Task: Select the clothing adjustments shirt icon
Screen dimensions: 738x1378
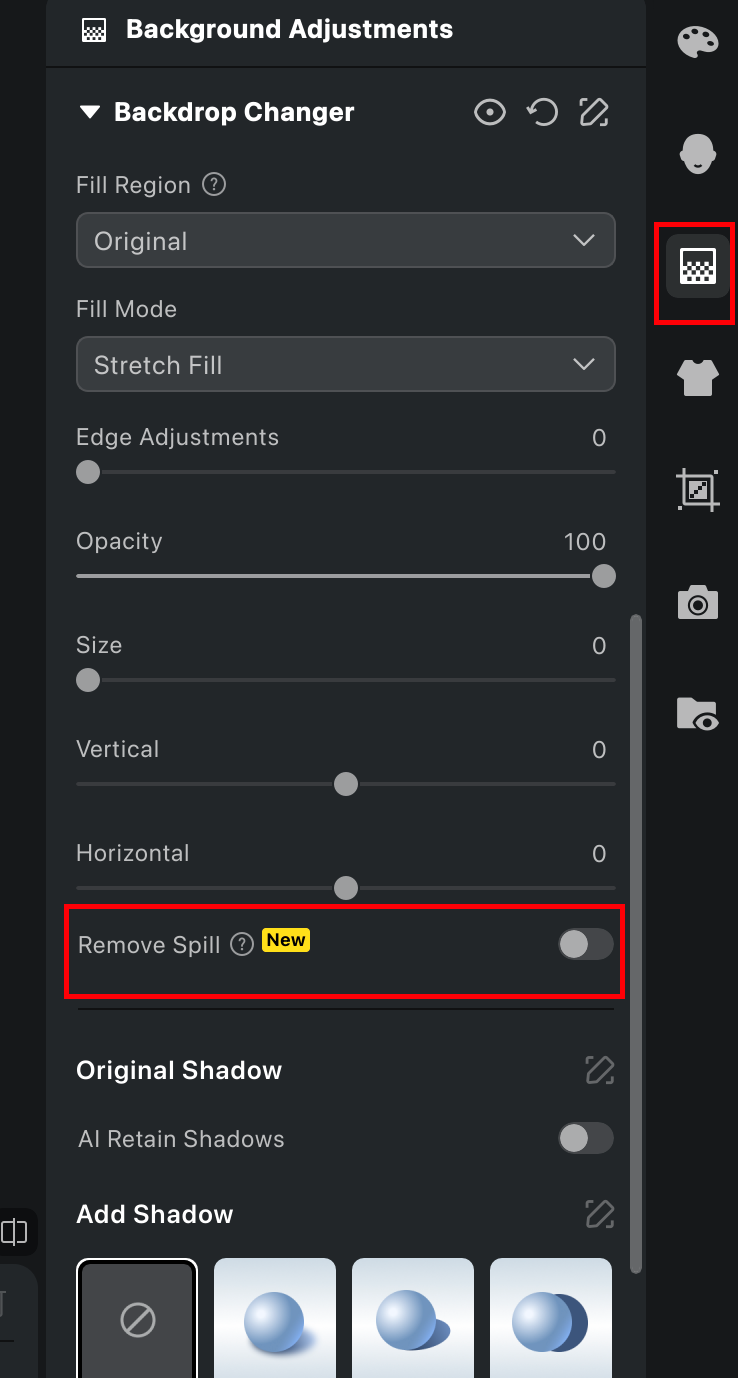Action: tap(697, 378)
